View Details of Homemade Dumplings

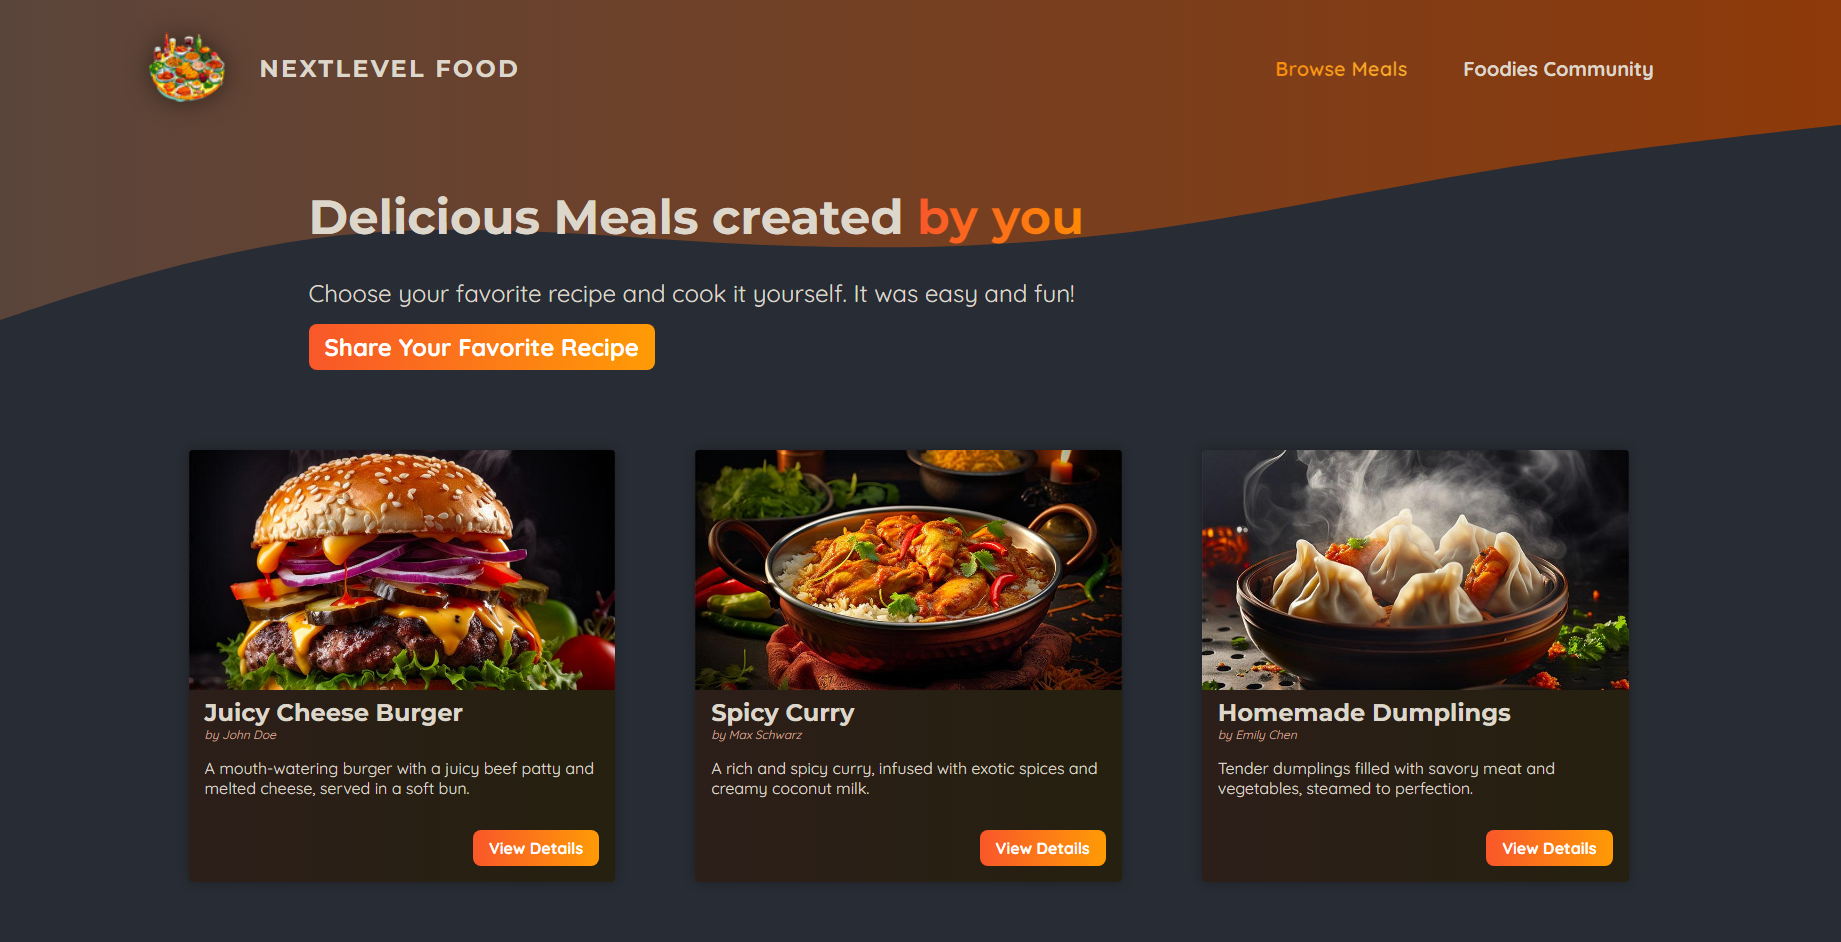[1549, 848]
